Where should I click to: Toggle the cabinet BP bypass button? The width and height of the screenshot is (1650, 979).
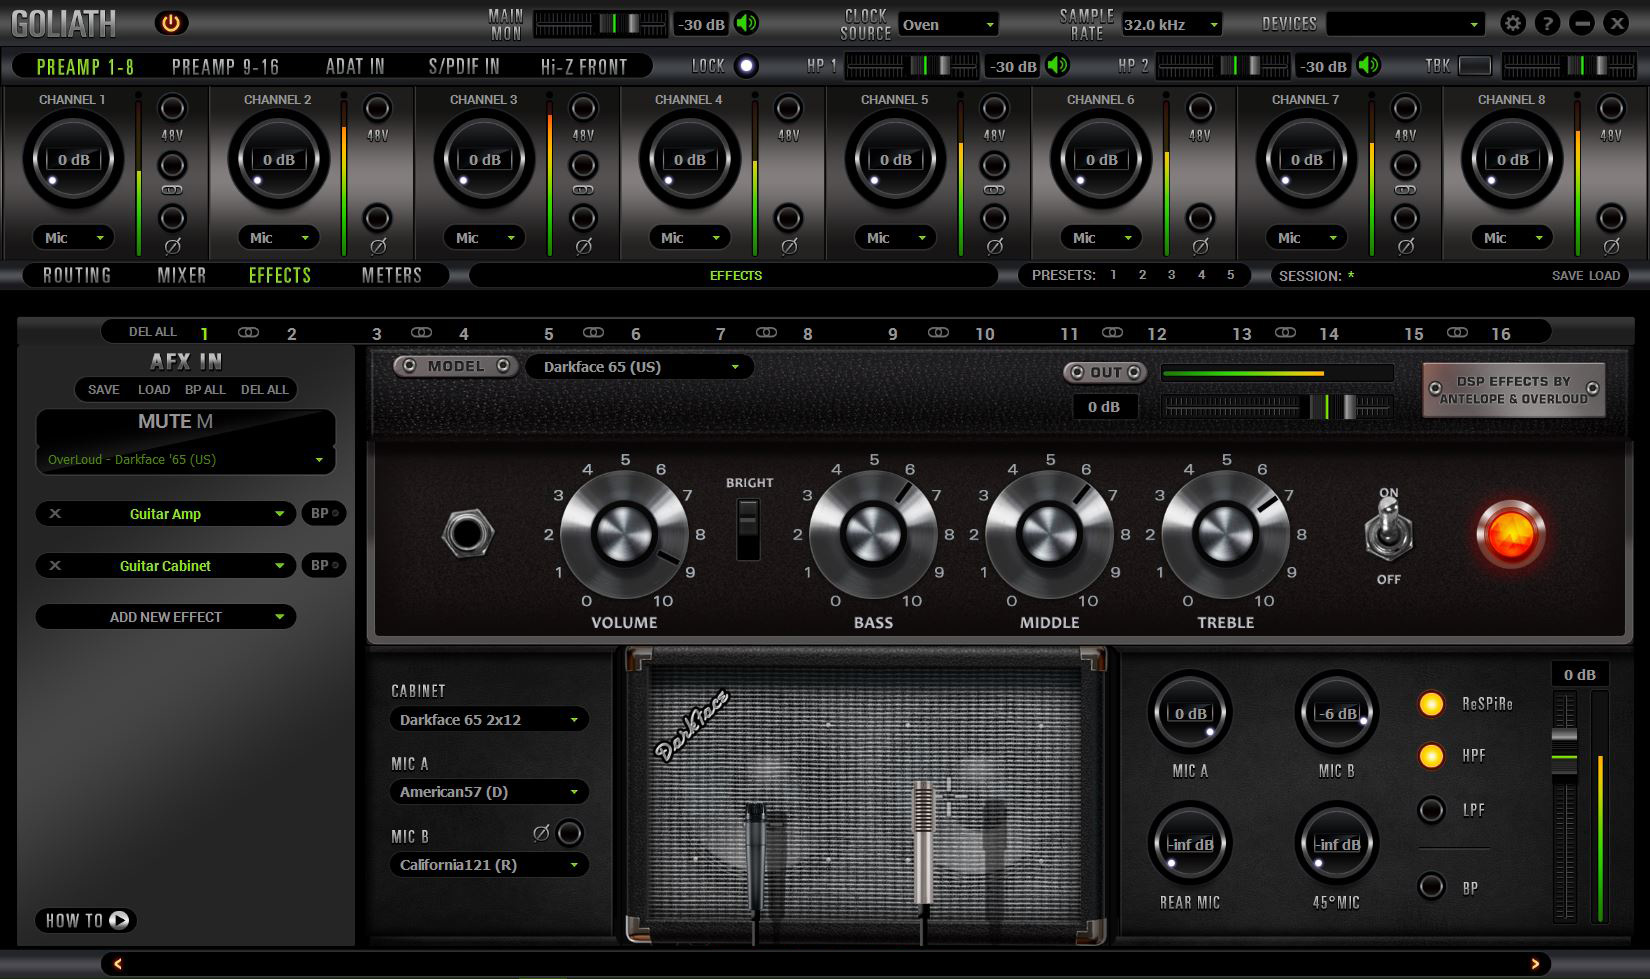click(x=1431, y=886)
